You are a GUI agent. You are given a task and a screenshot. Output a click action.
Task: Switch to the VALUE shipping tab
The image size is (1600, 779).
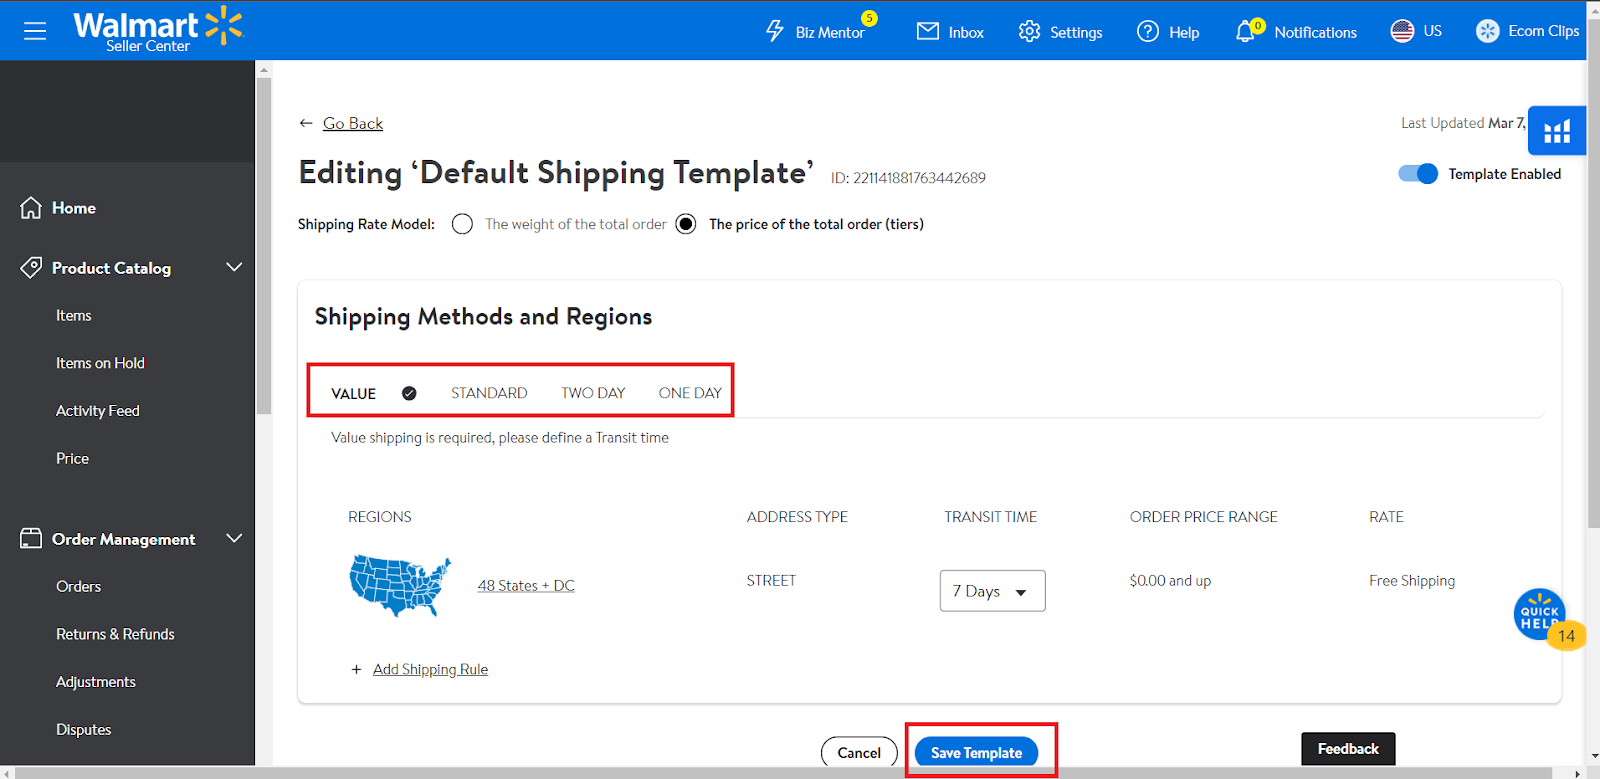(354, 393)
